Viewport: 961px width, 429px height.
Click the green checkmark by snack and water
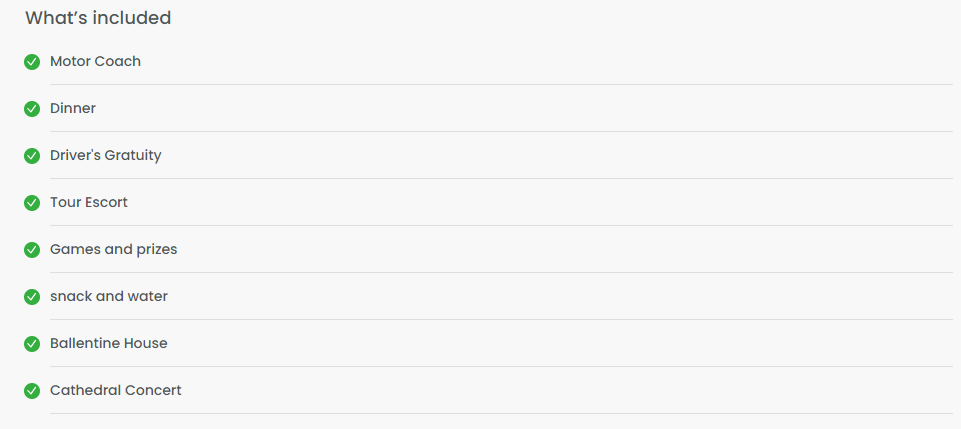click(x=32, y=297)
